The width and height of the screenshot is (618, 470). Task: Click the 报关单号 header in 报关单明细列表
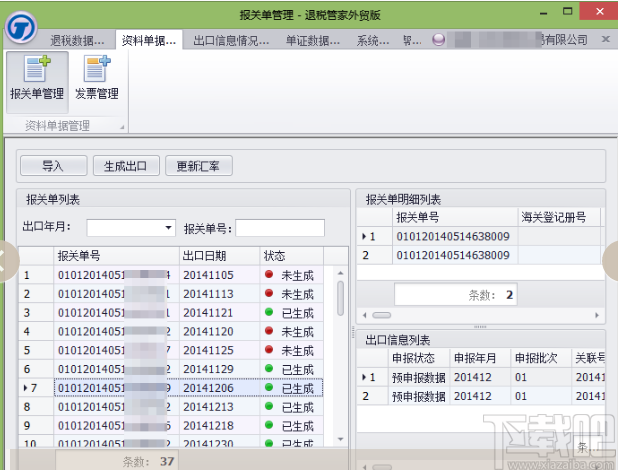tap(455, 217)
